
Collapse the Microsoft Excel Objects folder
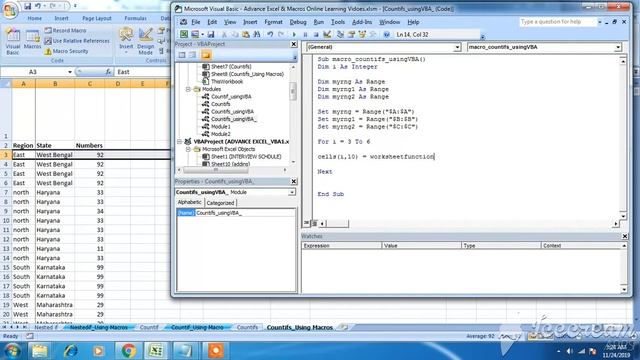(188, 149)
